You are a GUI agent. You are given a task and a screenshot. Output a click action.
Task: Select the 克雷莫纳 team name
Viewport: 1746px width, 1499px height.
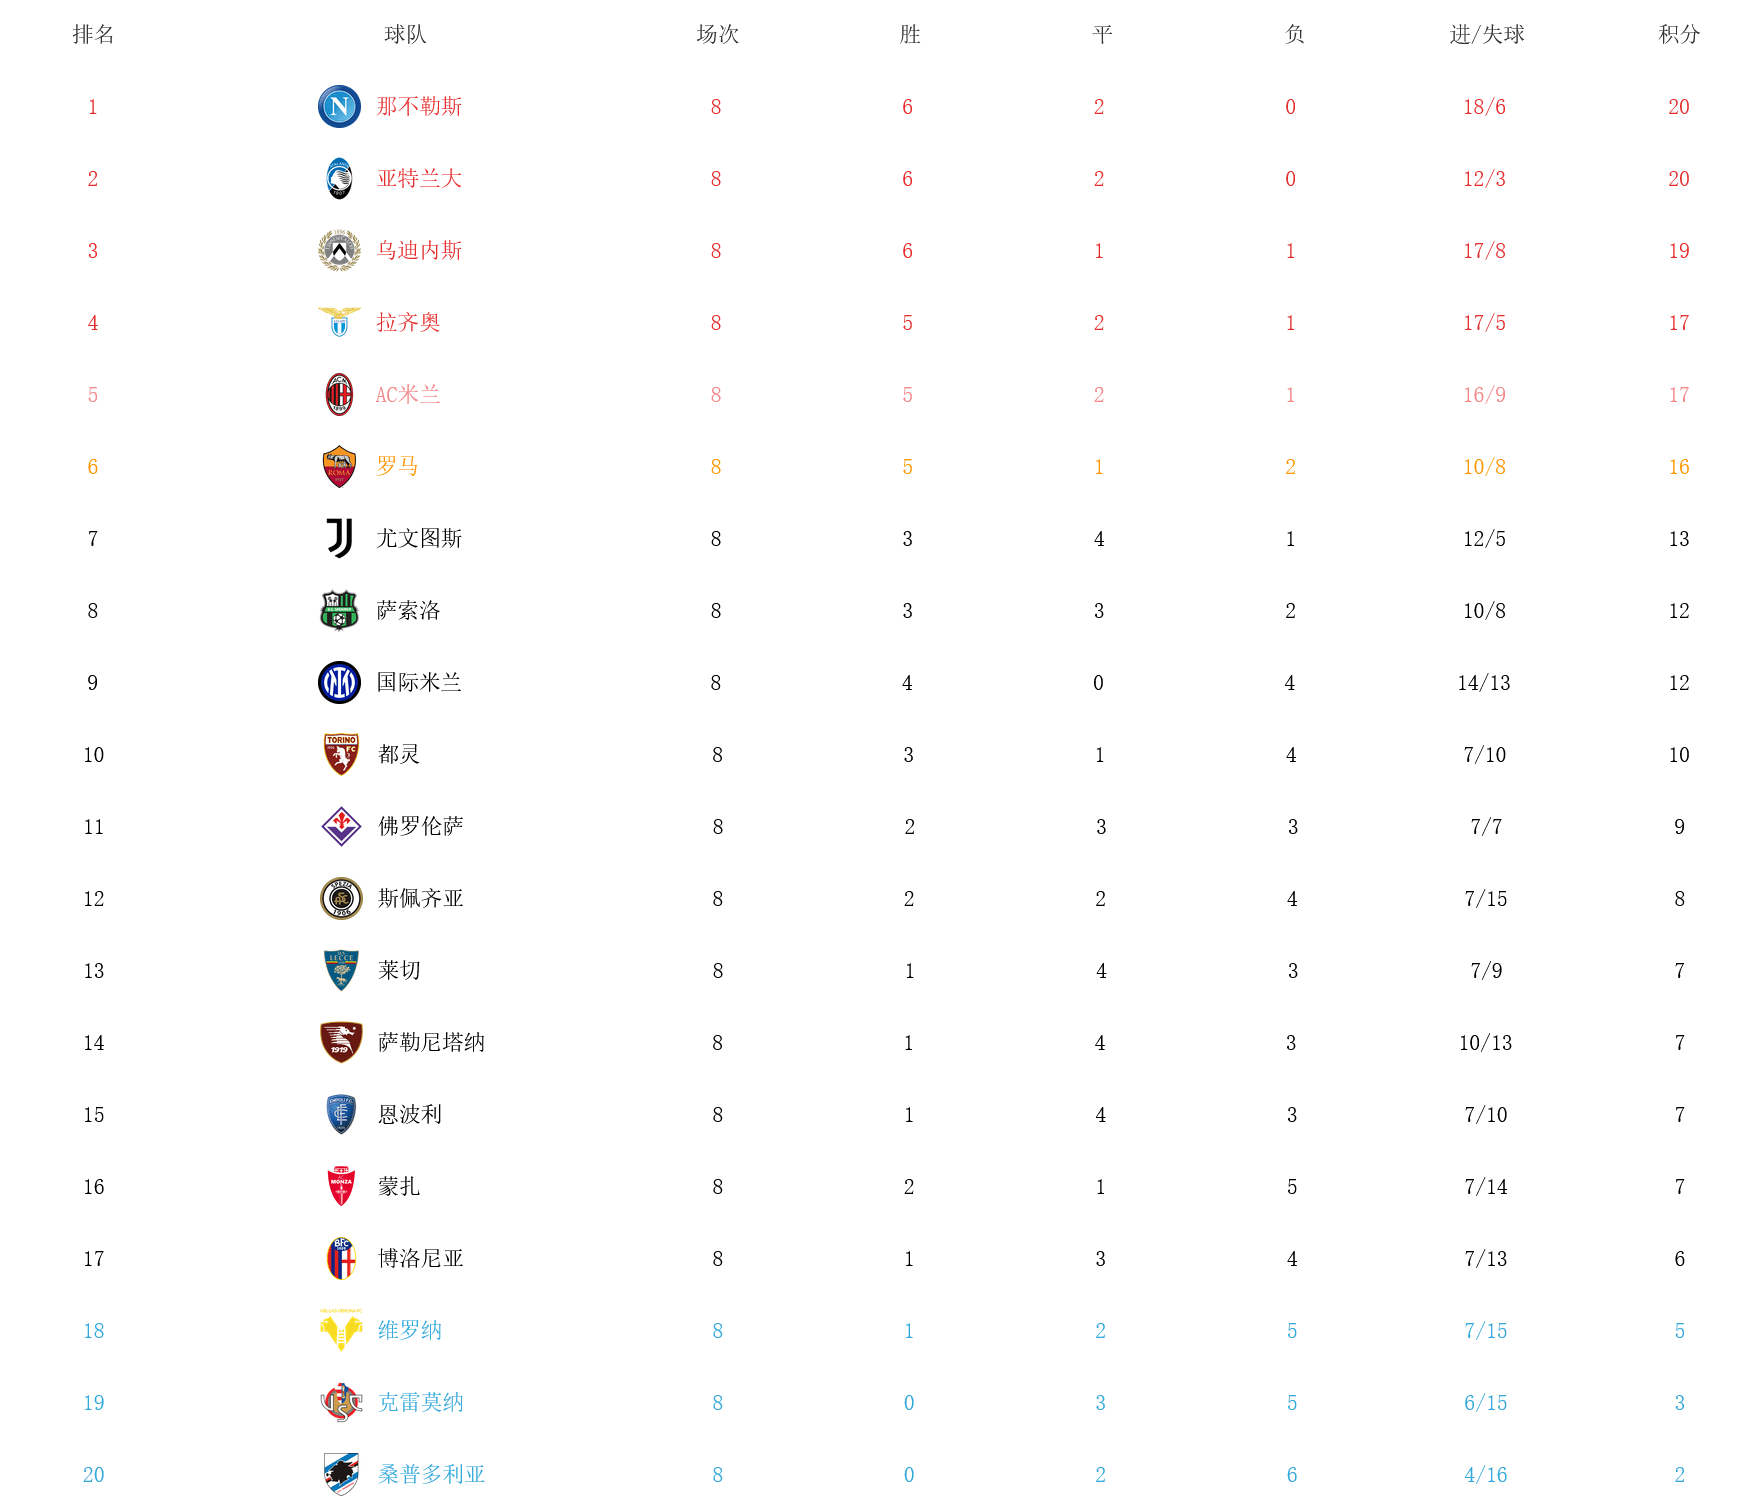click(421, 1402)
